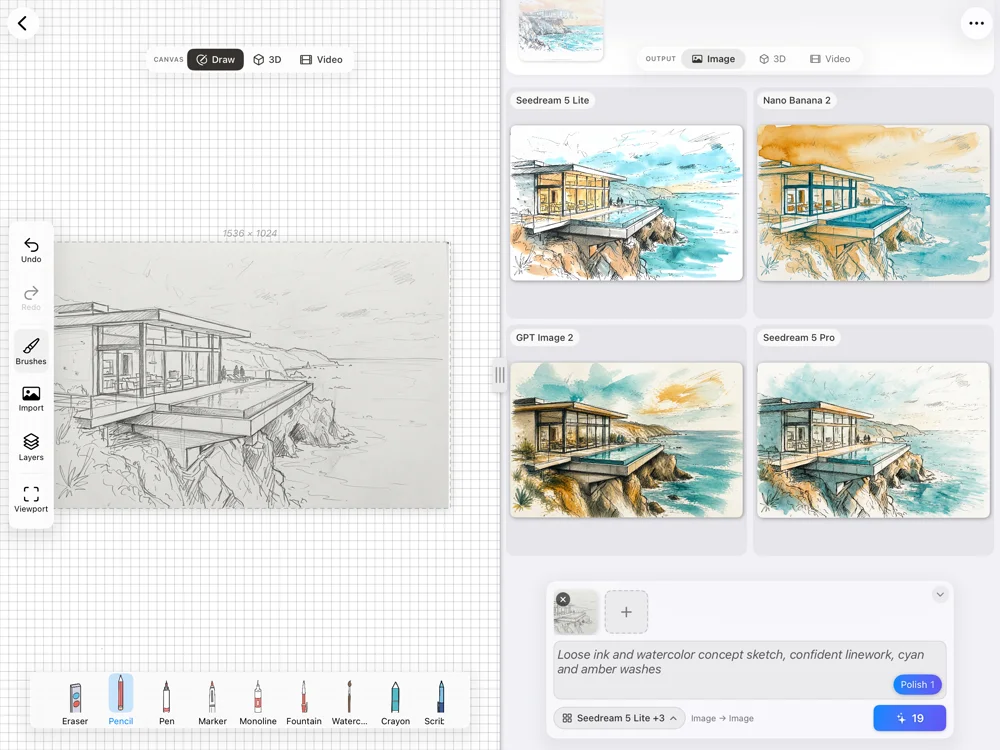Import an image to canvas
The width and height of the screenshot is (1000, 750).
tap(31, 399)
